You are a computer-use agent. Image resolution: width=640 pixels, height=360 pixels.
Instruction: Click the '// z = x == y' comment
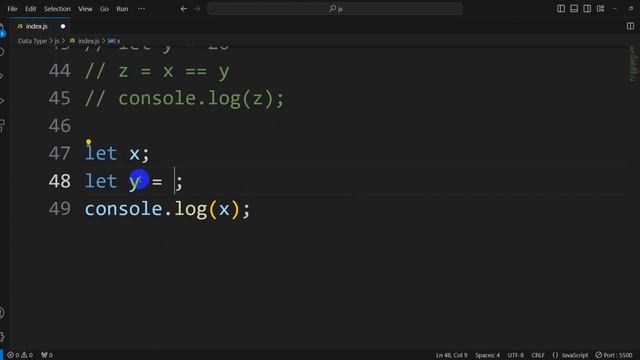click(x=157, y=71)
